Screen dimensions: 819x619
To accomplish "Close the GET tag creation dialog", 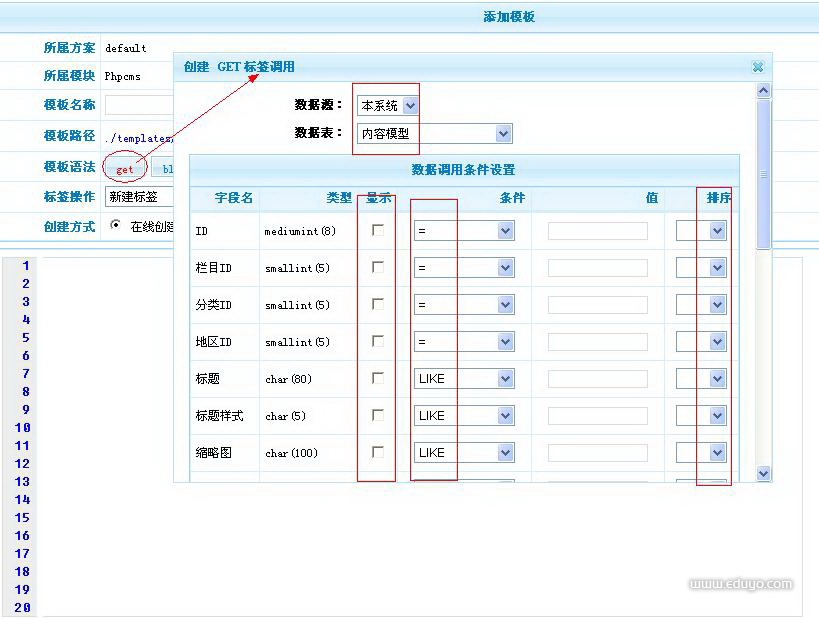I will pyautogui.click(x=758, y=67).
